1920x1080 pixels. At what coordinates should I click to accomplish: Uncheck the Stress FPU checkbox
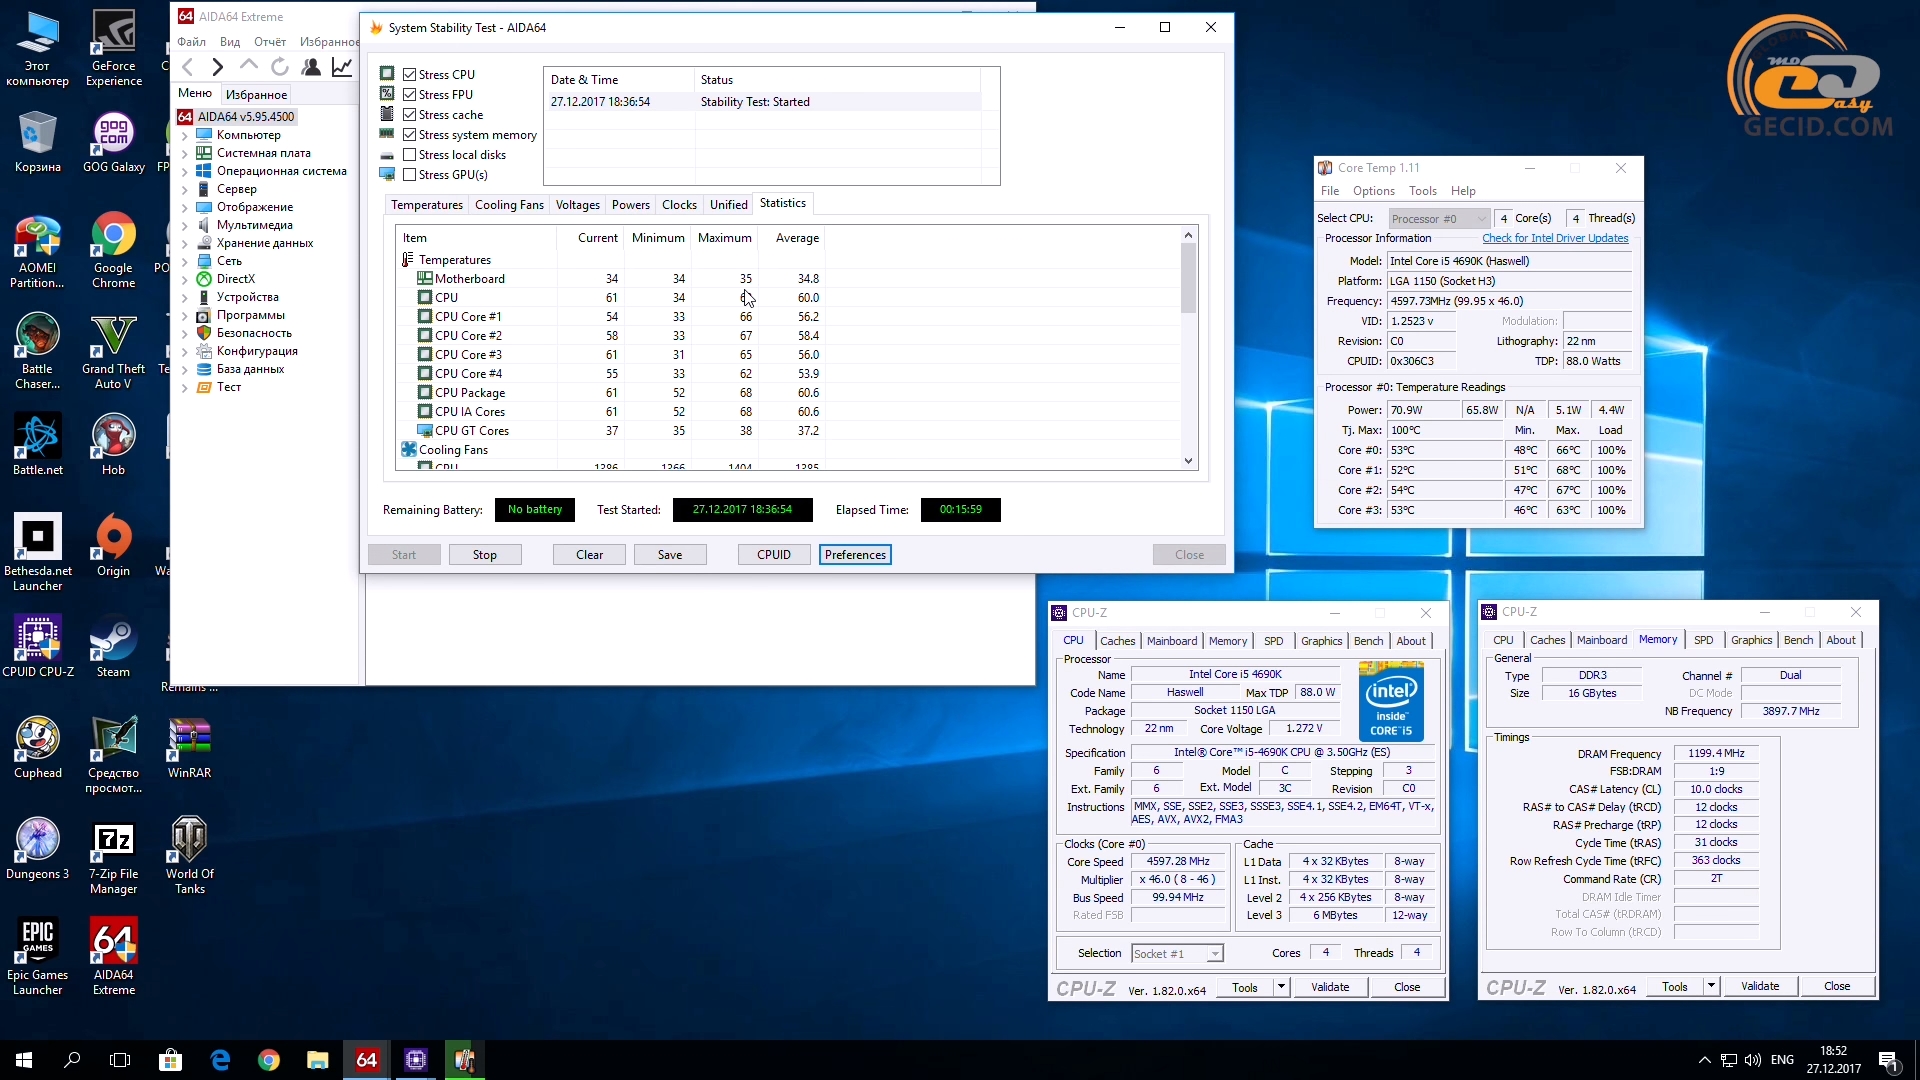click(x=409, y=95)
